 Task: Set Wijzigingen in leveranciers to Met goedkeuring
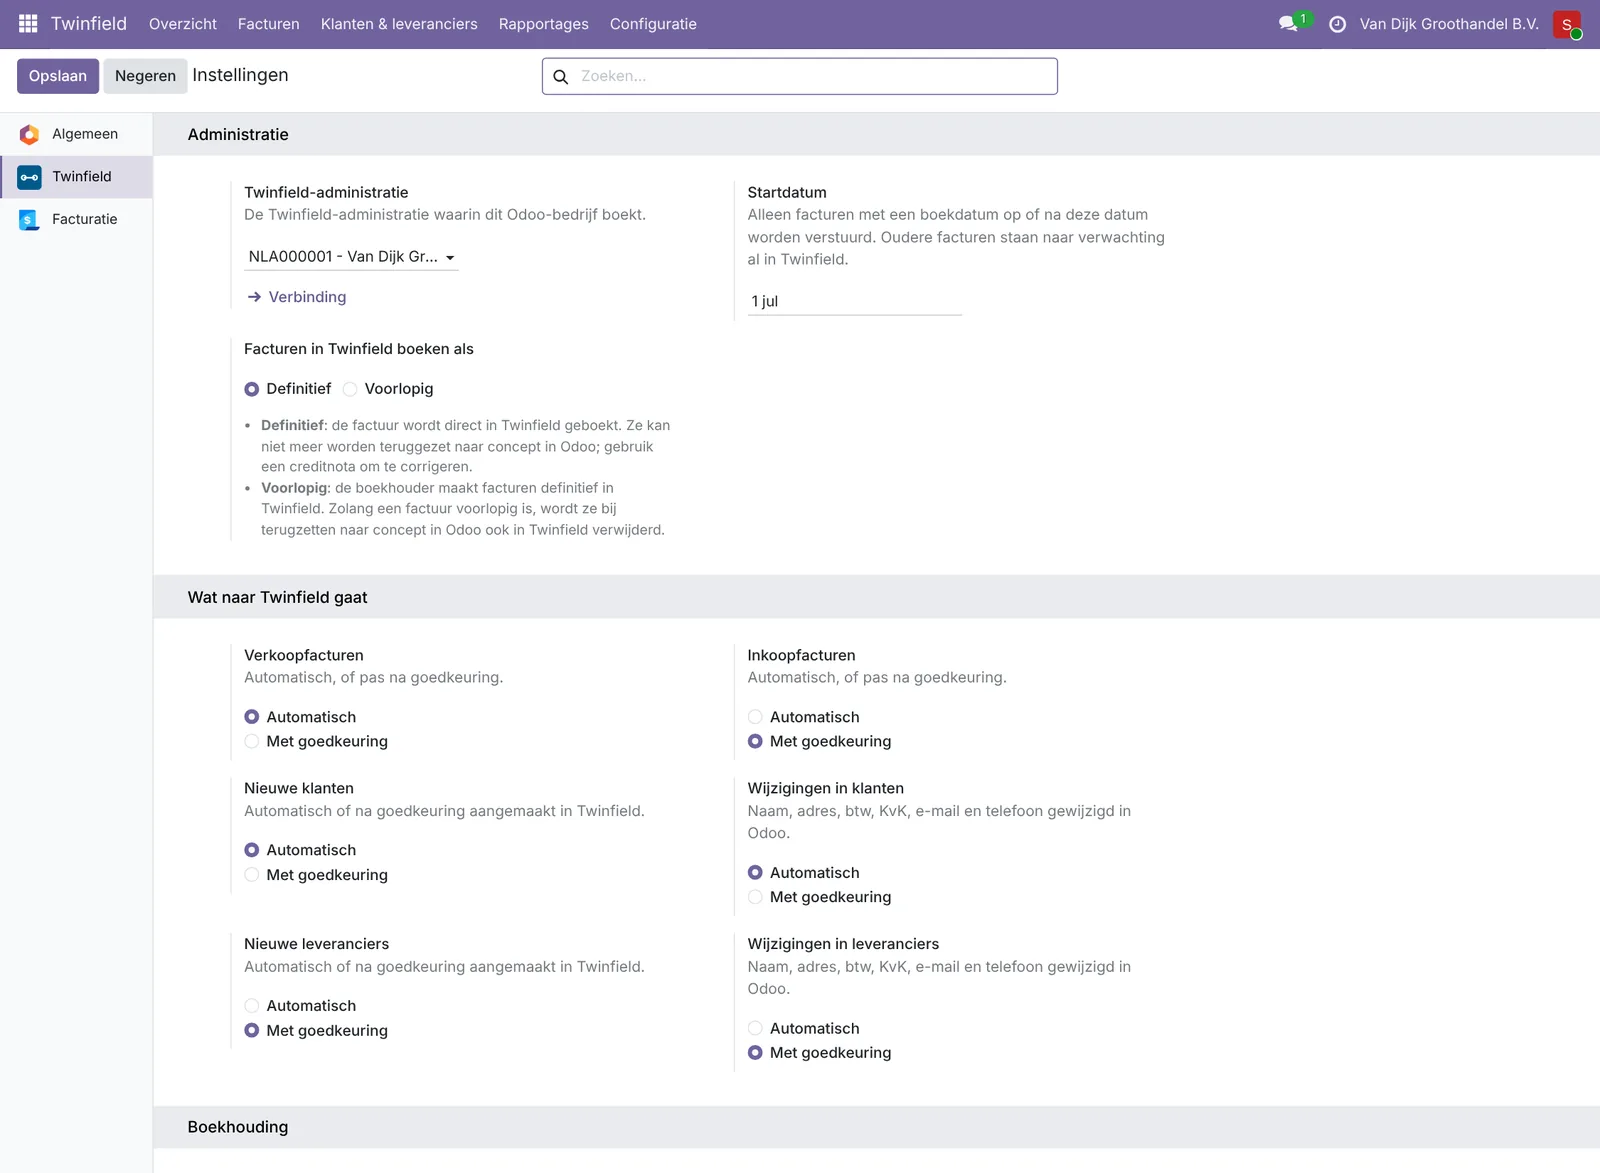[x=755, y=1052]
